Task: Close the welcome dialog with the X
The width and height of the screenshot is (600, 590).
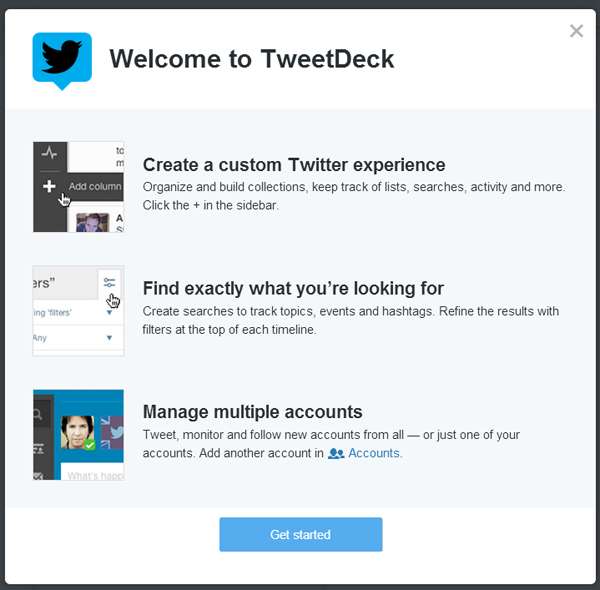Action: [x=576, y=31]
